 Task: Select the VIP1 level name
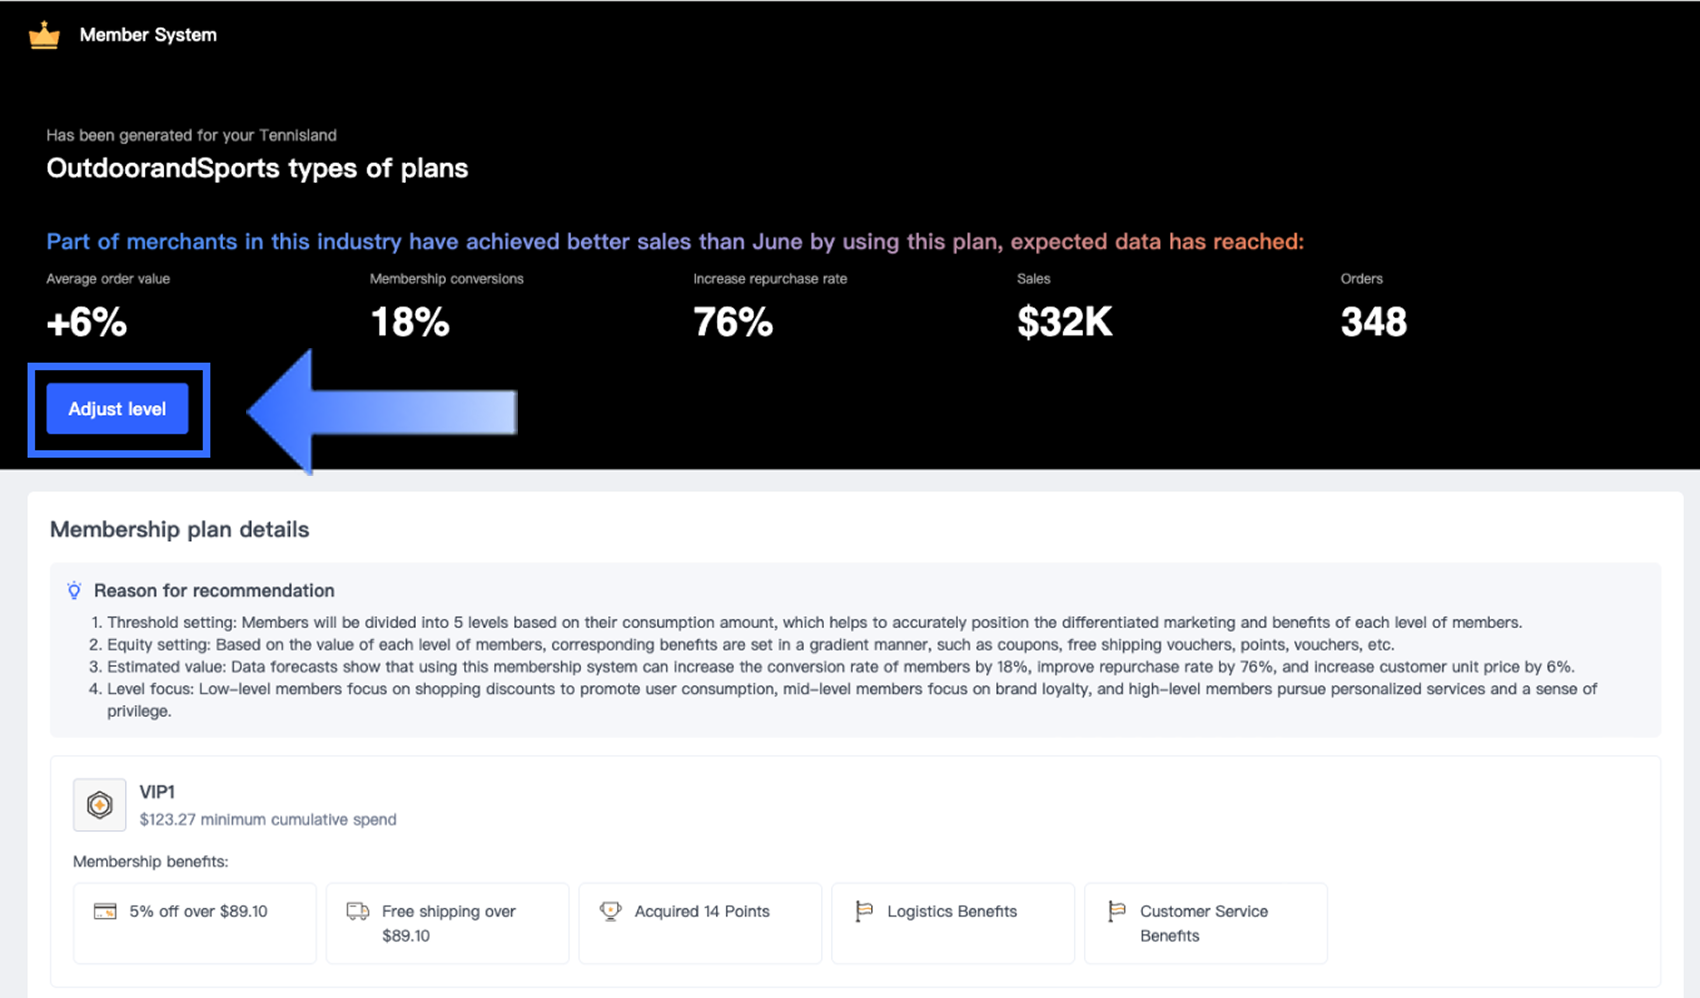[157, 792]
